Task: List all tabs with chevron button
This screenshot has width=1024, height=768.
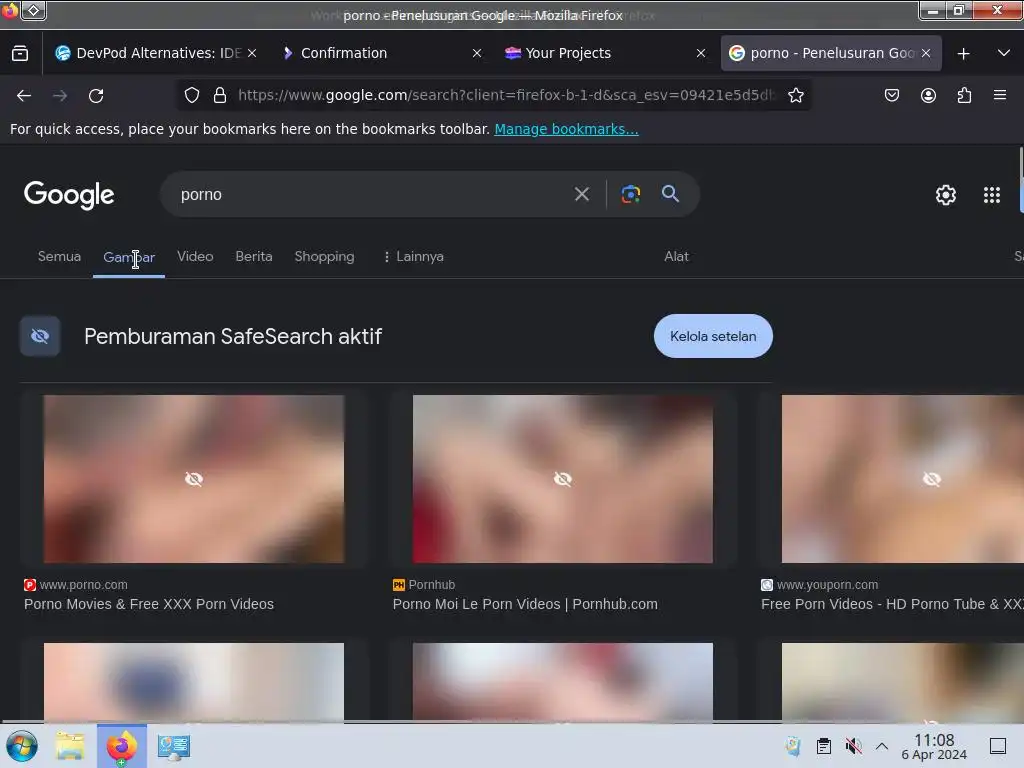Action: point(1004,54)
